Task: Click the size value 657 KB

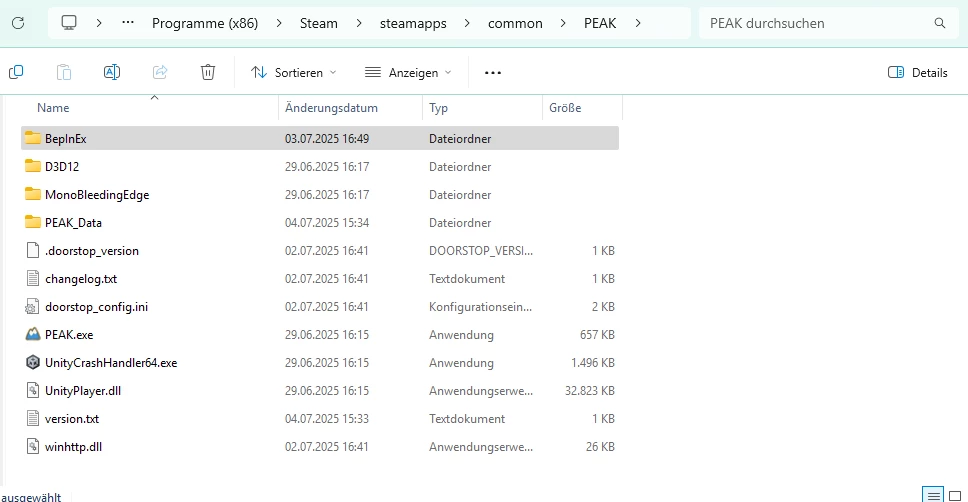Action: 597,335
